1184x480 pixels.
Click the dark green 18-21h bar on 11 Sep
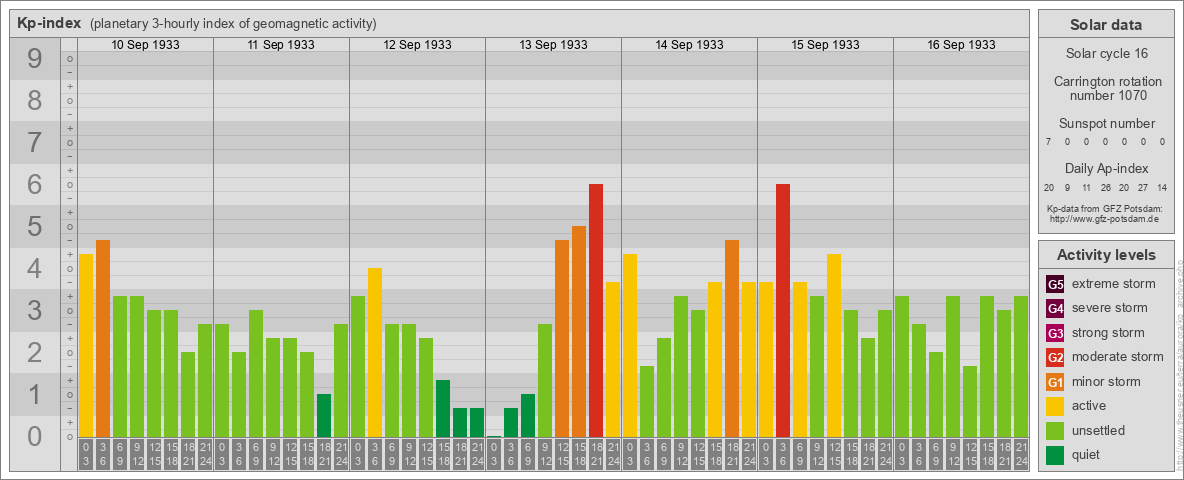tap(324, 415)
